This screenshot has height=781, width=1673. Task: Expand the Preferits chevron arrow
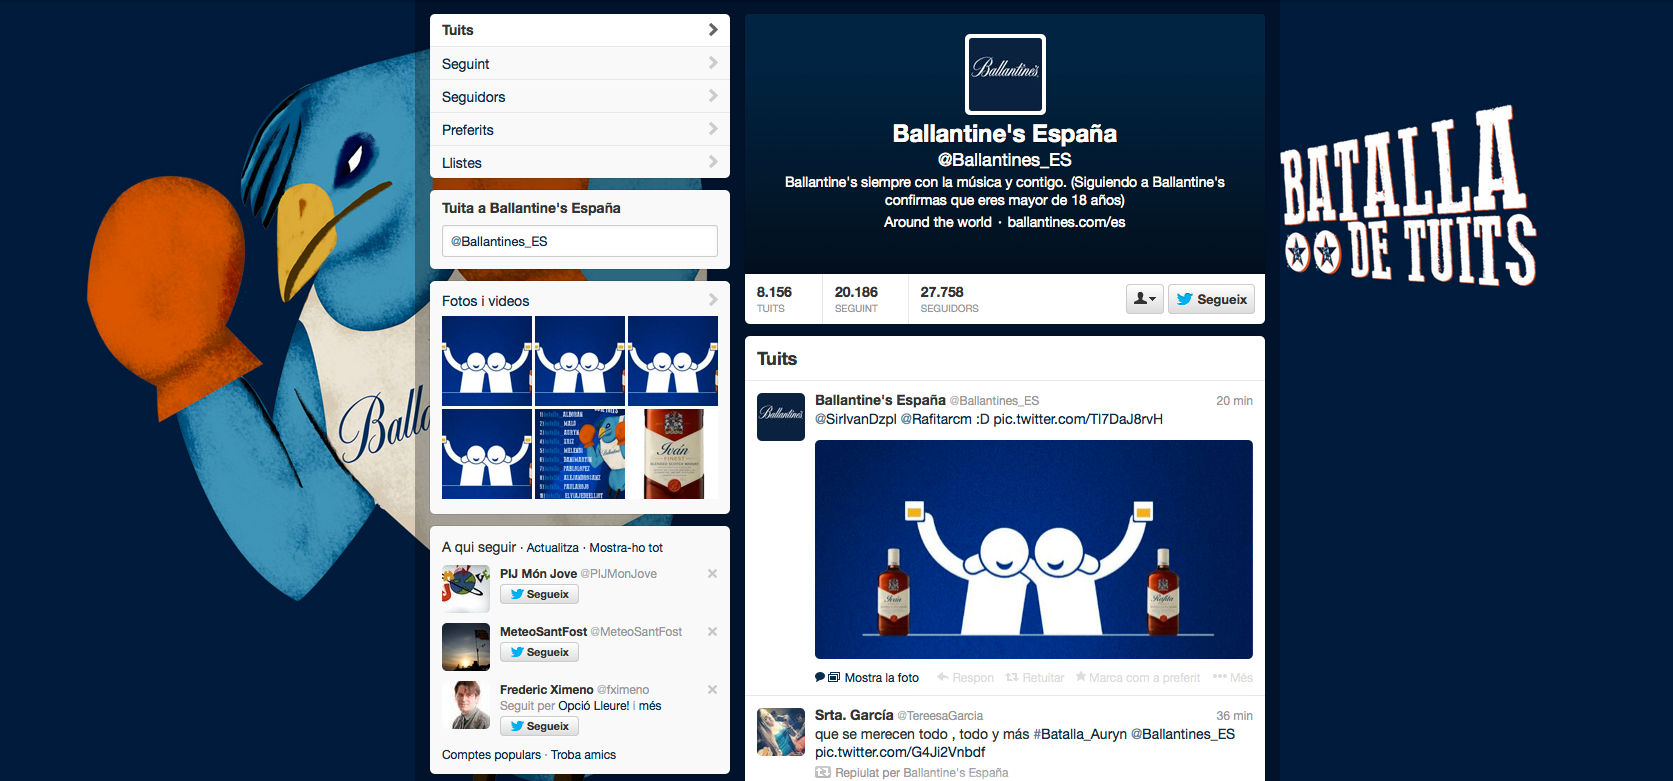pyautogui.click(x=713, y=129)
